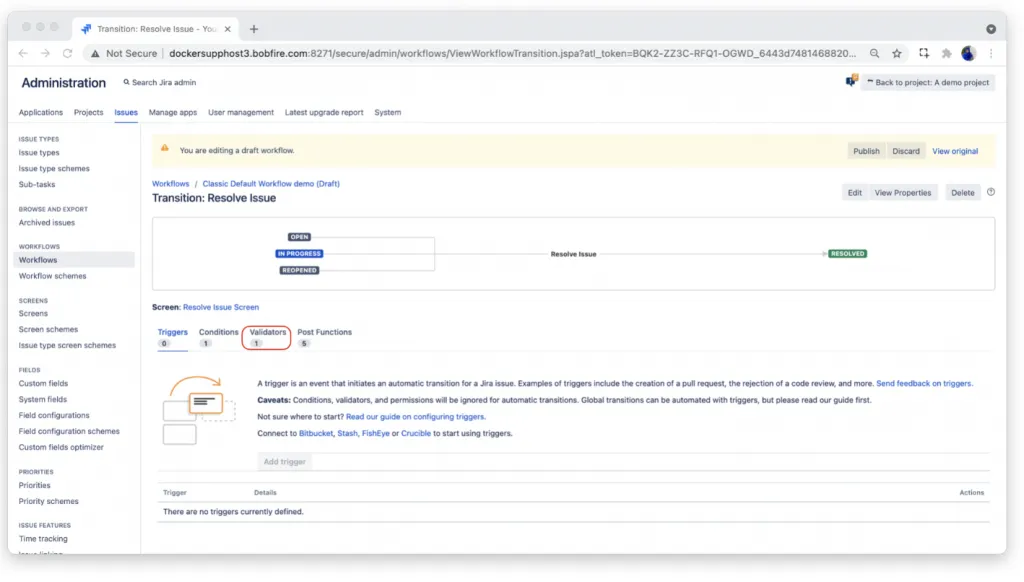
Task: Bookmark this page with the star icon
Action: coord(897,54)
